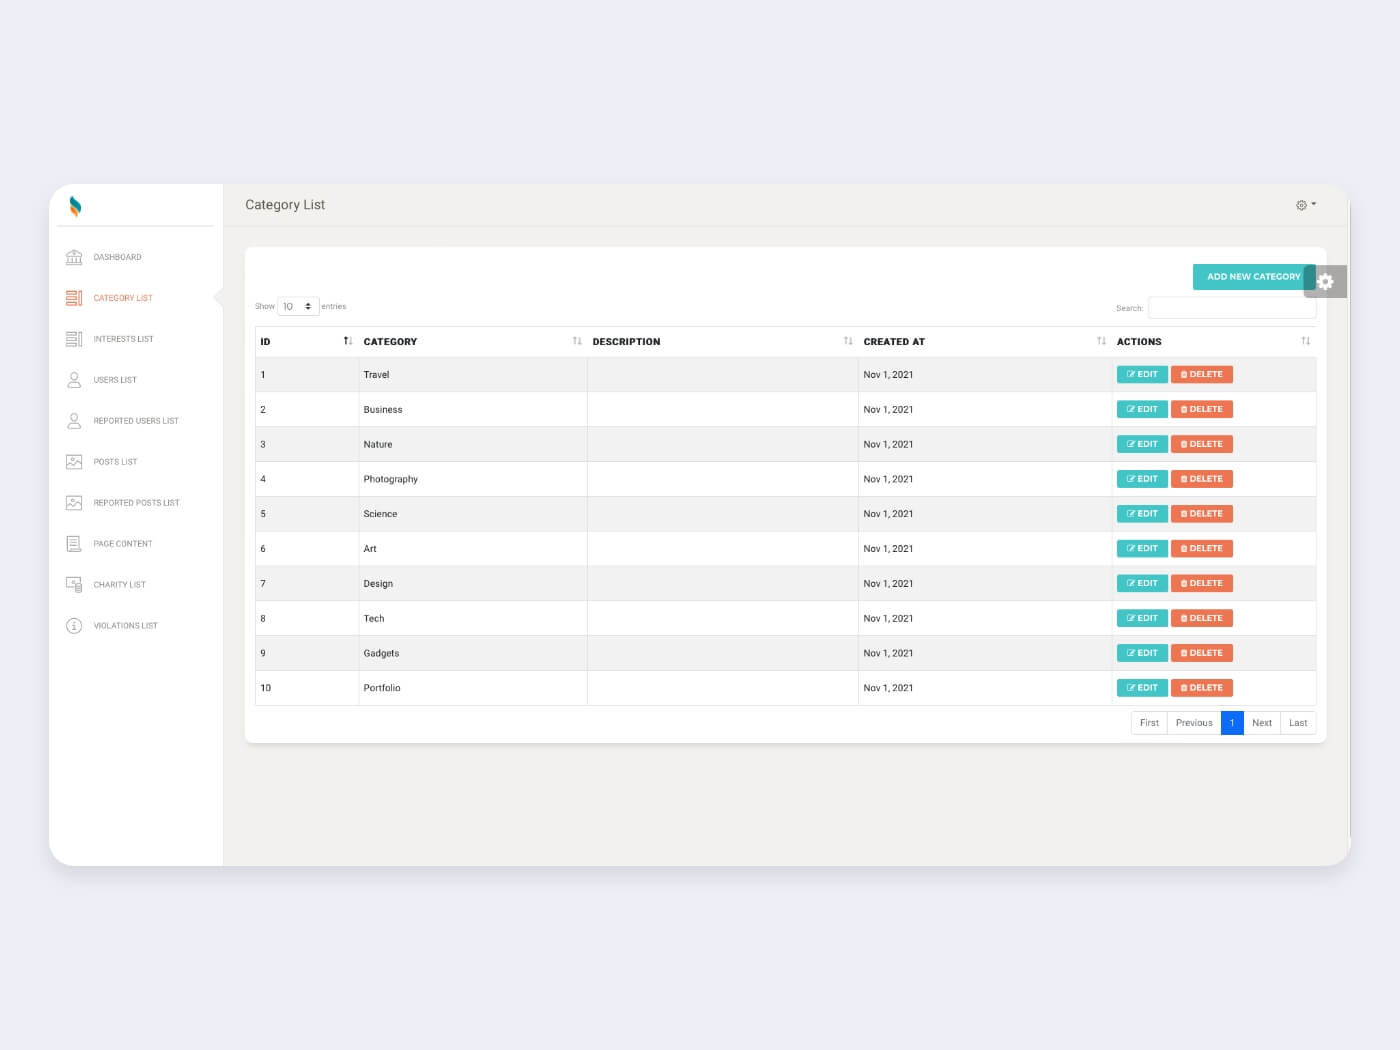Screen dimensions: 1400x1050
Task: Edit the Gadgets category
Action: click(x=1142, y=654)
